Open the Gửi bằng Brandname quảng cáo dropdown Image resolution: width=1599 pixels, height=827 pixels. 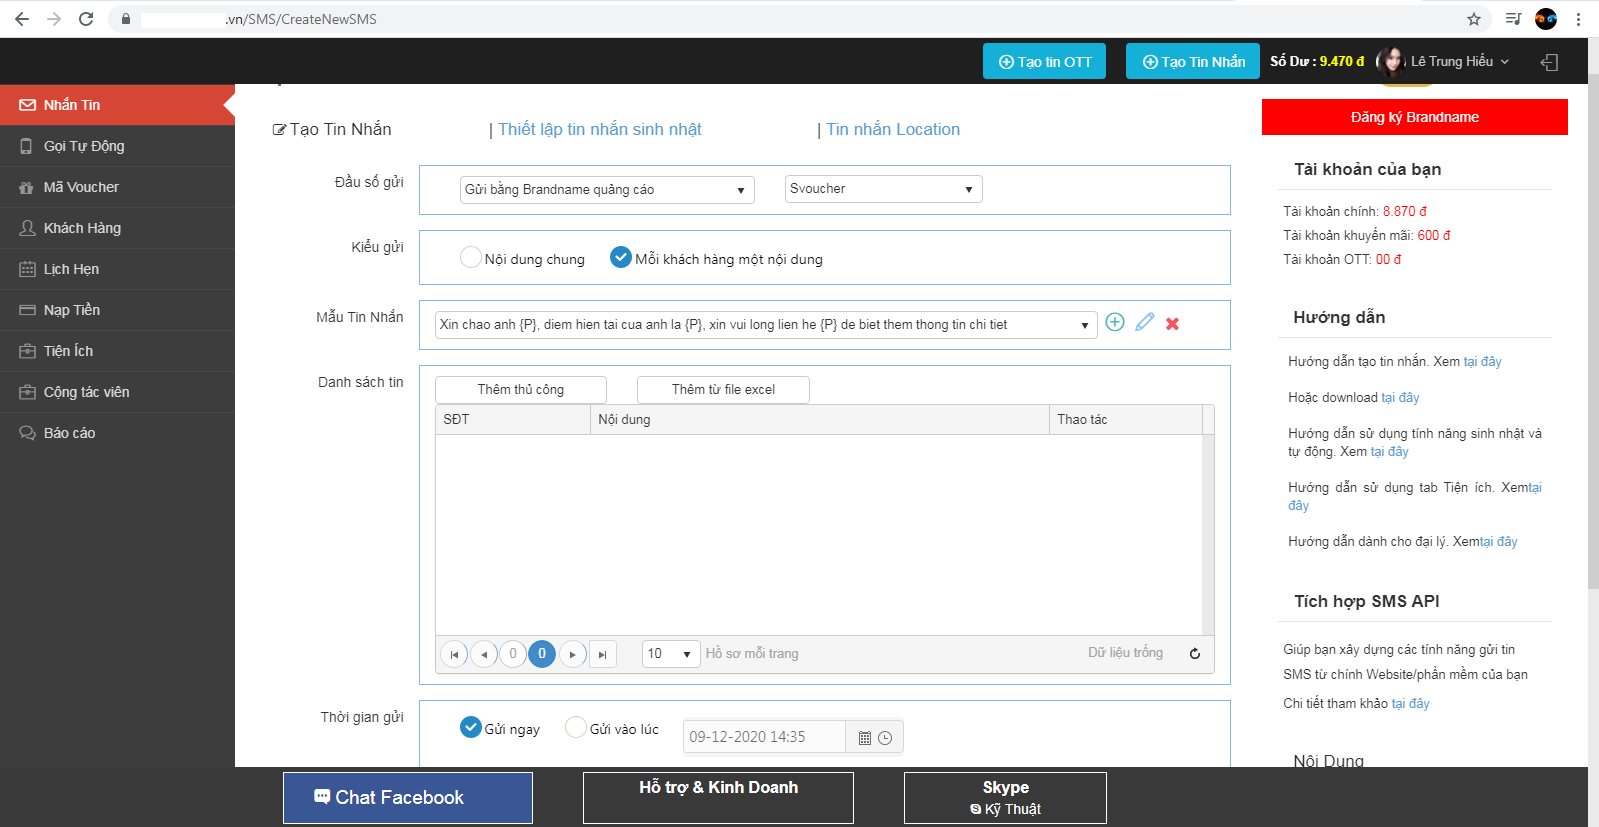(x=607, y=189)
